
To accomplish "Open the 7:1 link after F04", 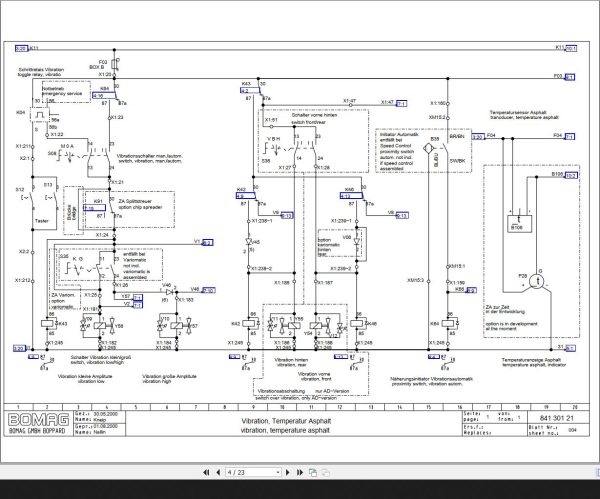I will pyautogui.click(x=569, y=137).
